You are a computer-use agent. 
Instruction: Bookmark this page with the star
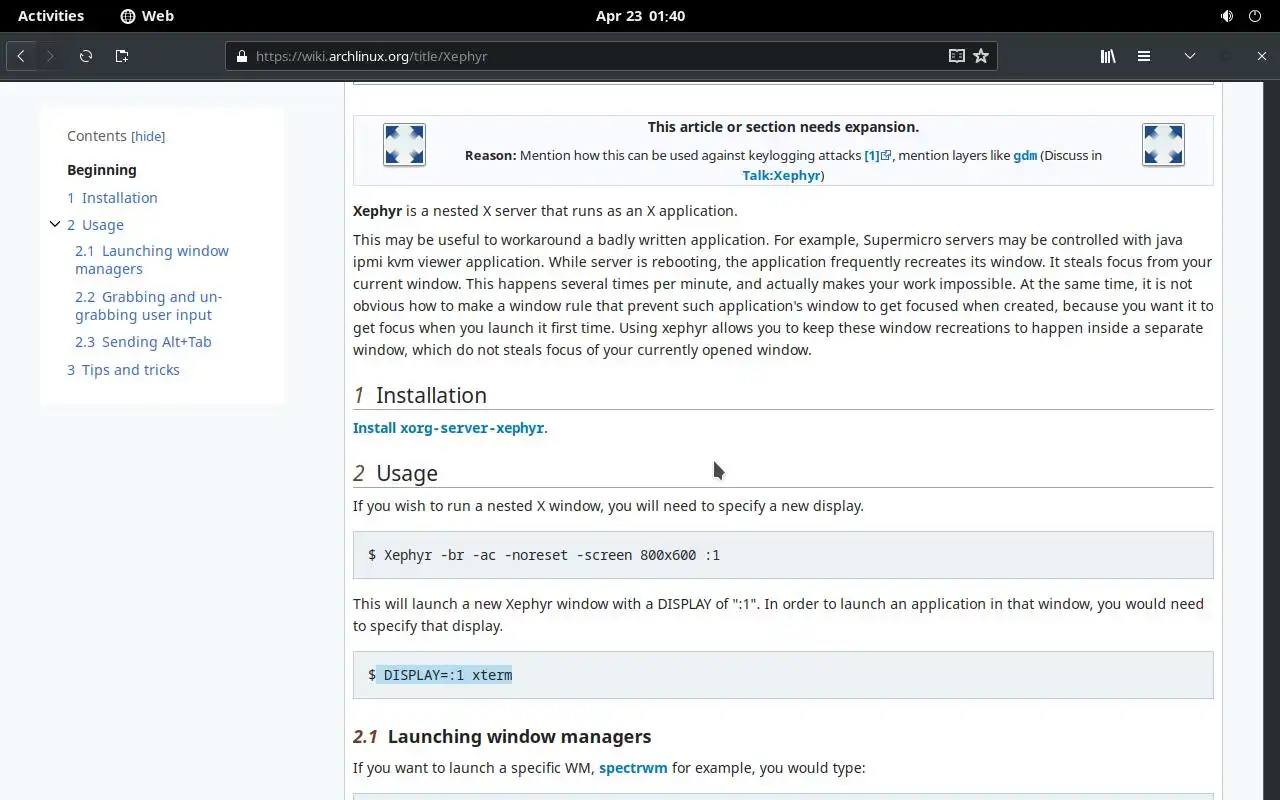pyautogui.click(x=981, y=56)
